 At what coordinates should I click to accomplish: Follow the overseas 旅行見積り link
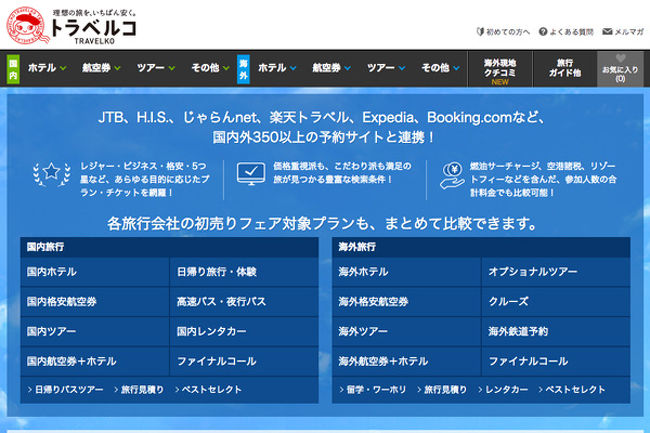(442, 390)
